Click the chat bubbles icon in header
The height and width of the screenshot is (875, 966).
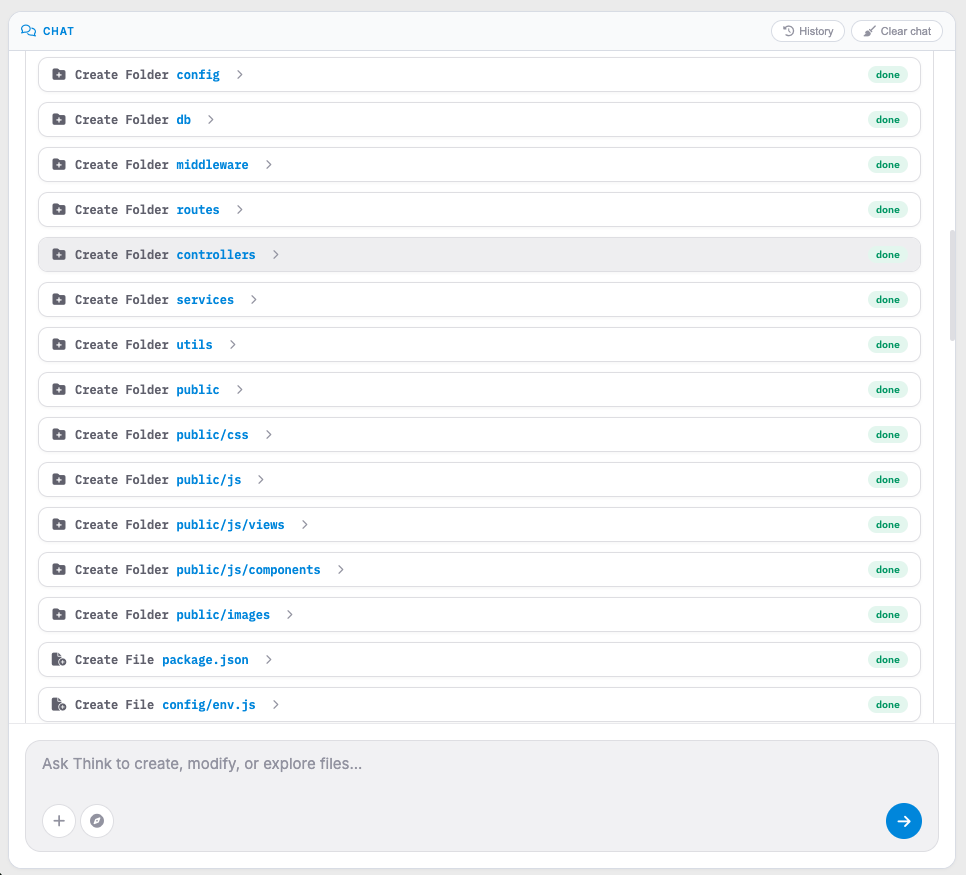pos(28,31)
